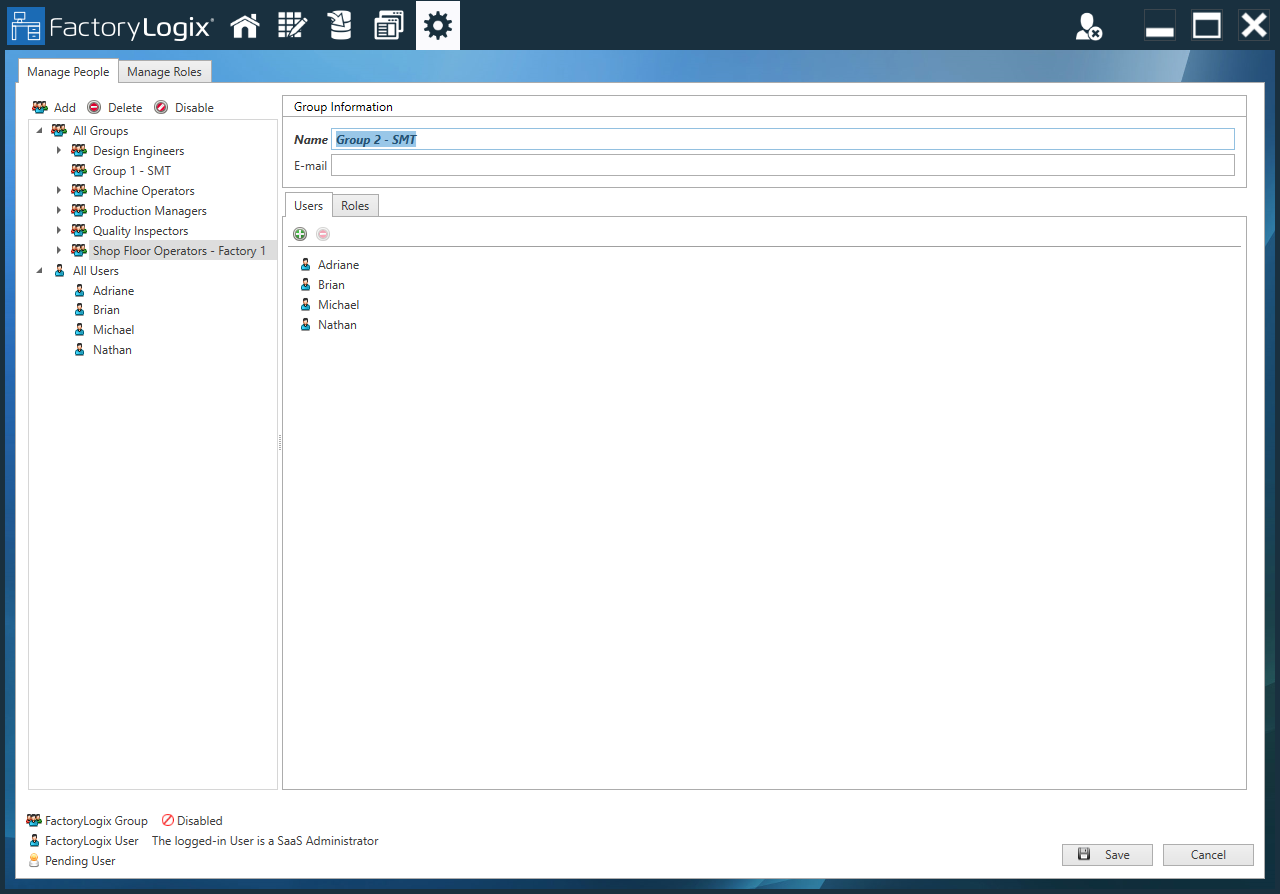1280x894 pixels.
Task: Select Brian in the Users list
Action: click(331, 285)
